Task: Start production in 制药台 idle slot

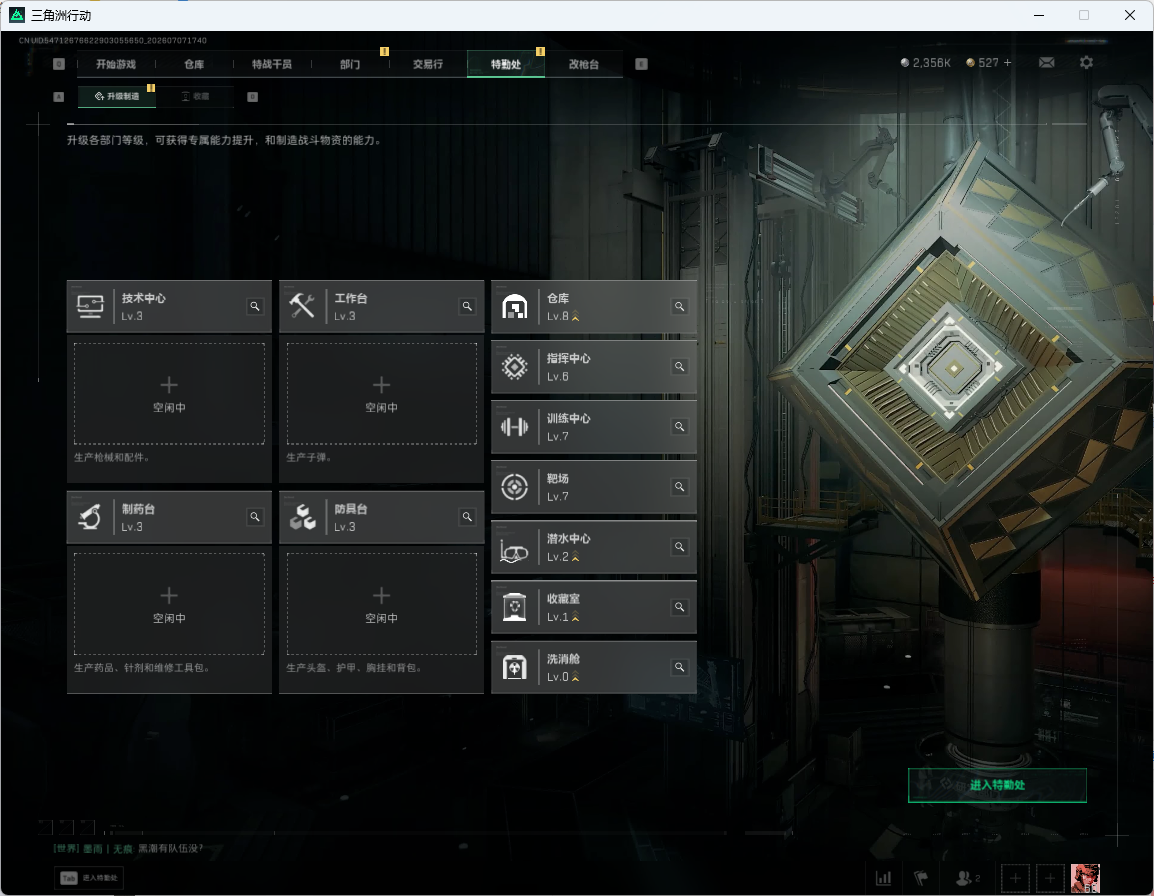Action: pyautogui.click(x=169, y=604)
